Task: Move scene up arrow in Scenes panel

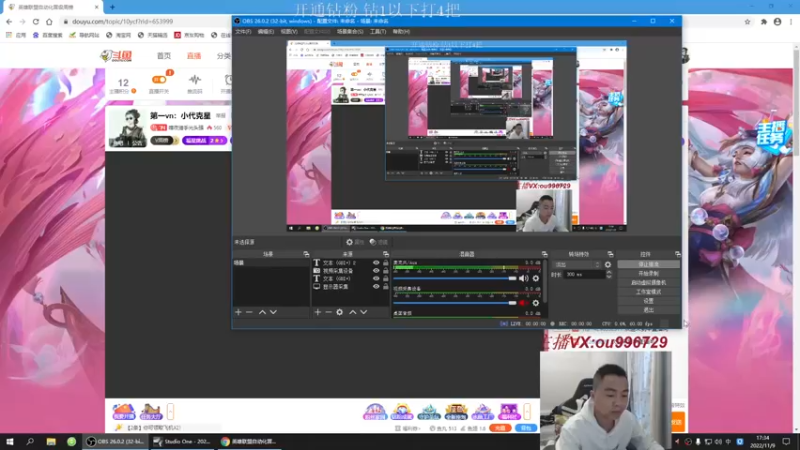Action: [262, 312]
